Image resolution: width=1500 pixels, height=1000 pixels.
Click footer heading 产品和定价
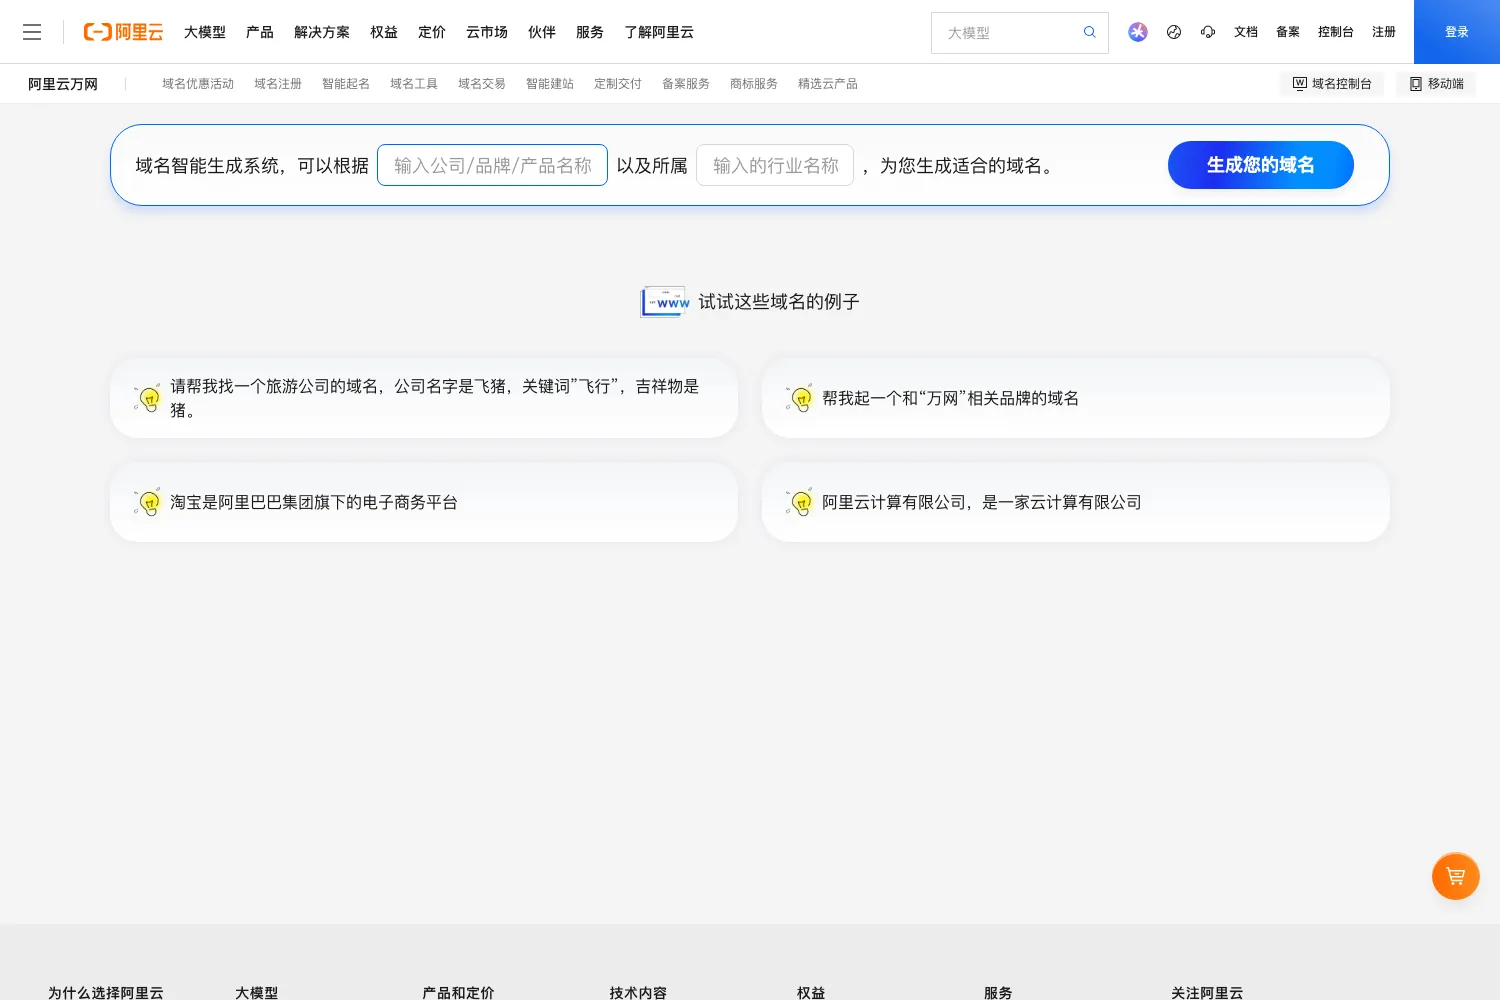458,992
